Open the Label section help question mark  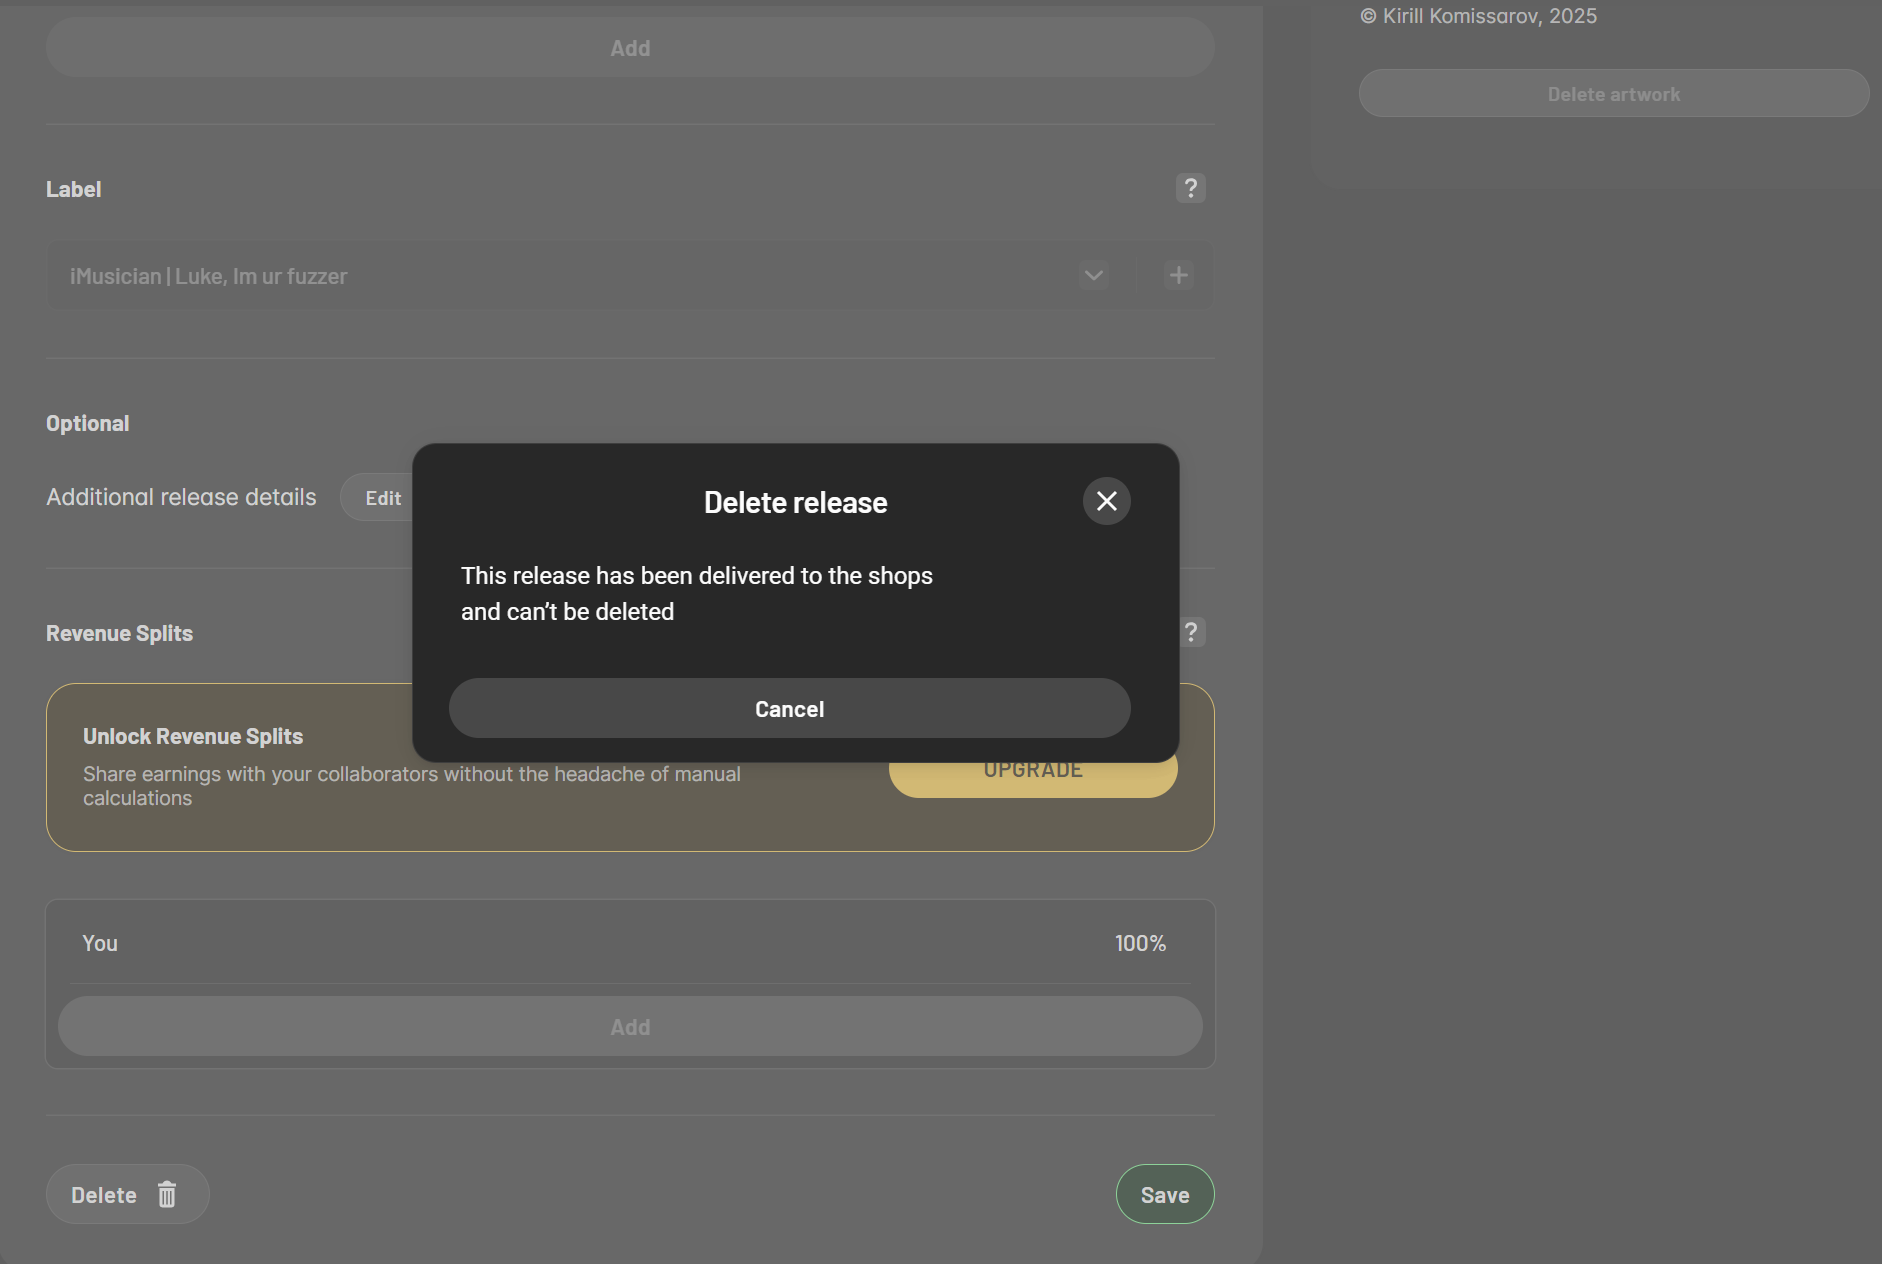(x=1190, y=188)
